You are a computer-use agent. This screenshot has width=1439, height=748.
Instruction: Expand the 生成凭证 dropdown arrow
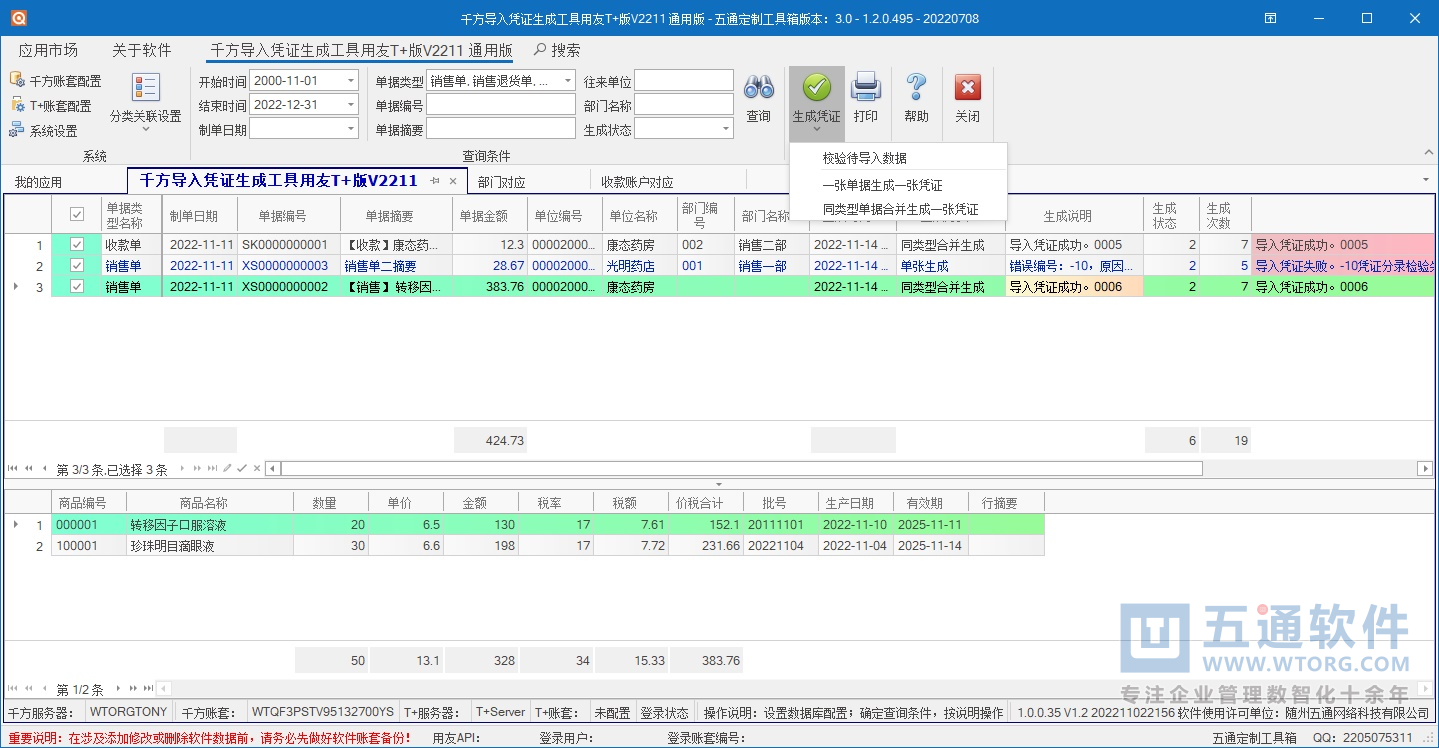817,130
